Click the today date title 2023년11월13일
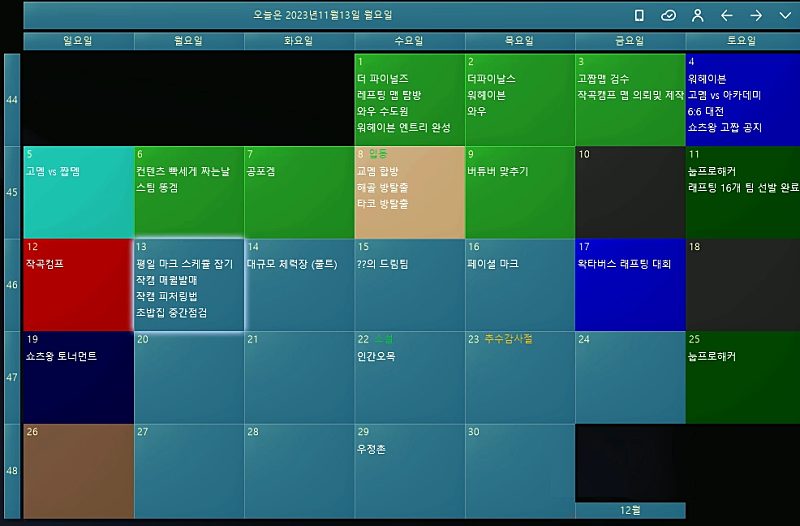 323,15
